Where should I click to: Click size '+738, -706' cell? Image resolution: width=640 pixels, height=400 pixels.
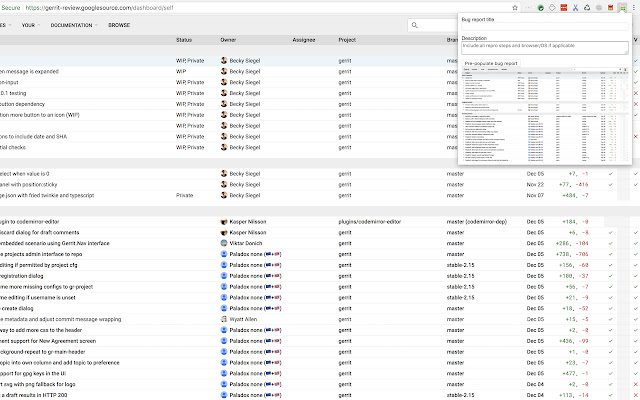[573, 254]
